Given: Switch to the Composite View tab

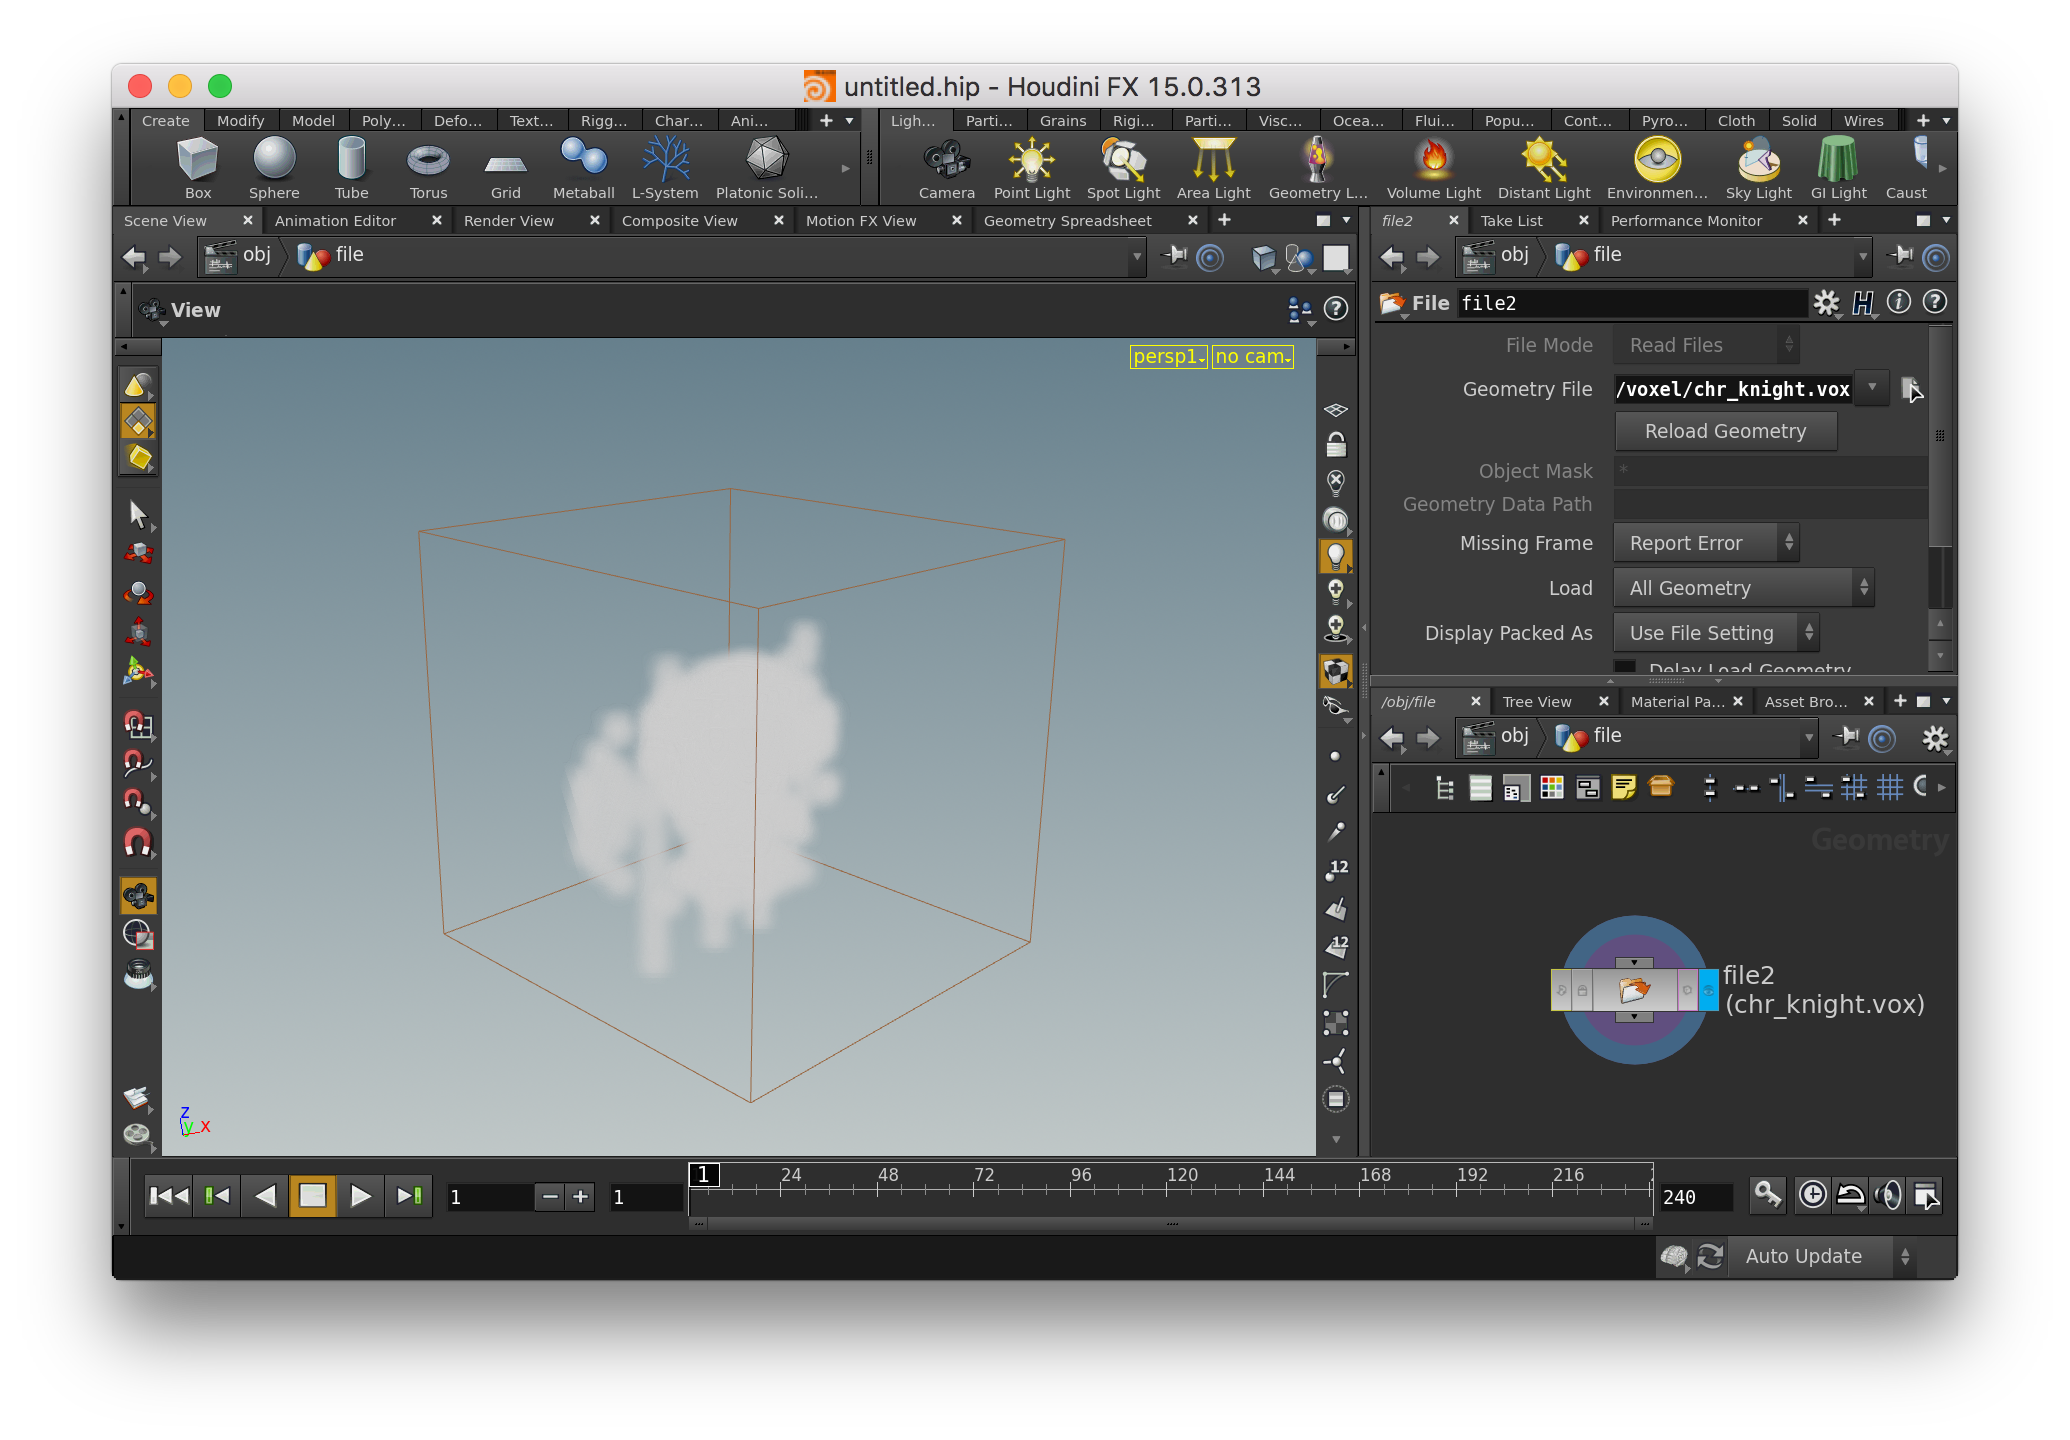Looking at the screenshot, I should pos(680,220).
